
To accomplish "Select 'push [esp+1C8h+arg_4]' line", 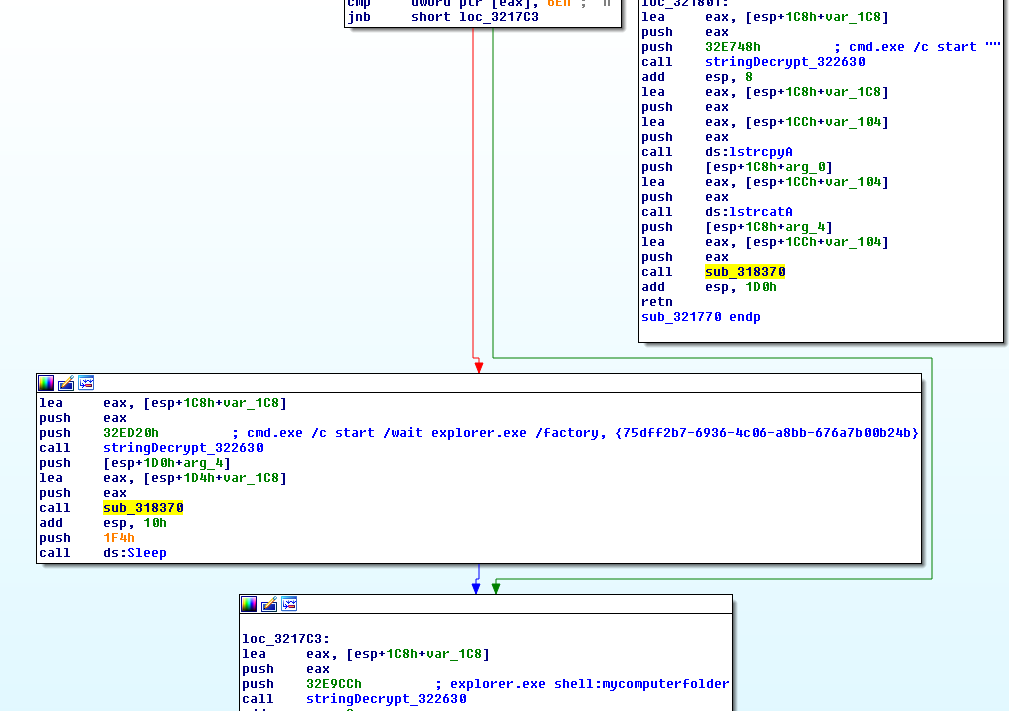I will pos(737,227).
